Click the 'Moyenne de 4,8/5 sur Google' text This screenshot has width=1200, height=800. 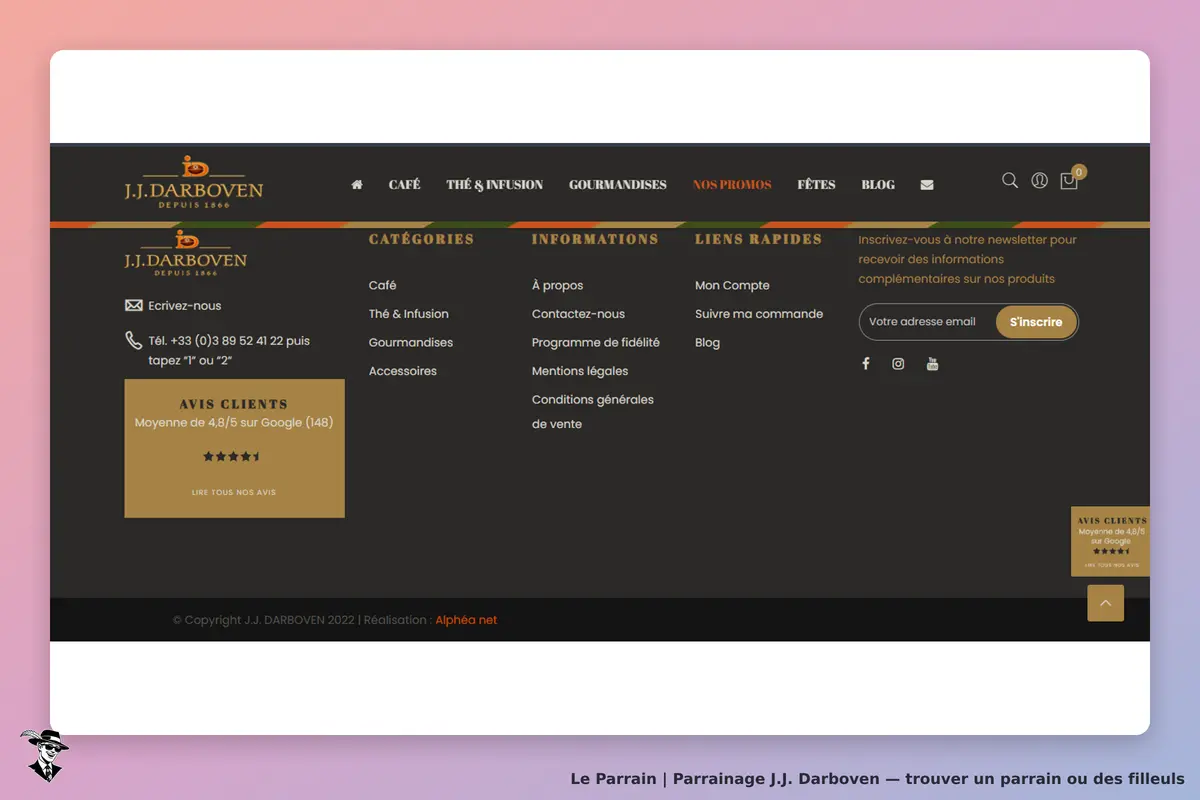(234, 422)
